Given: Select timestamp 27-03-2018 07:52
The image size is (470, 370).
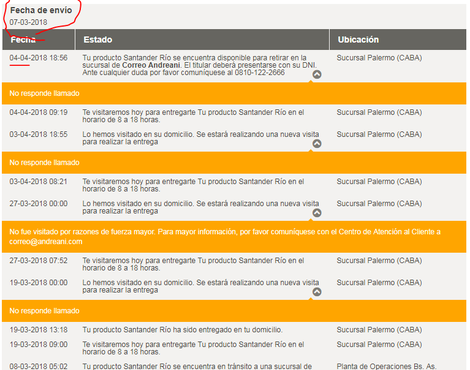Looking at the screenshot, I should (x=38, y=261).
